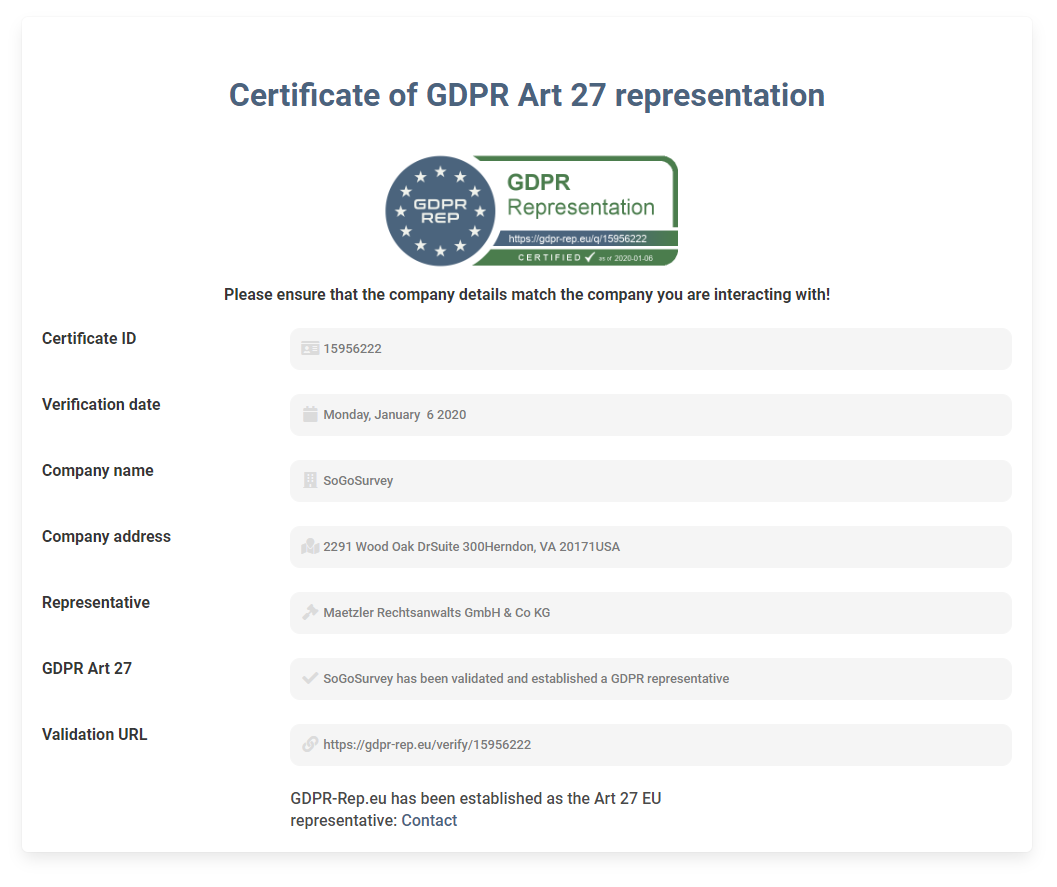Open the Contact link

[x=429, y=821]
